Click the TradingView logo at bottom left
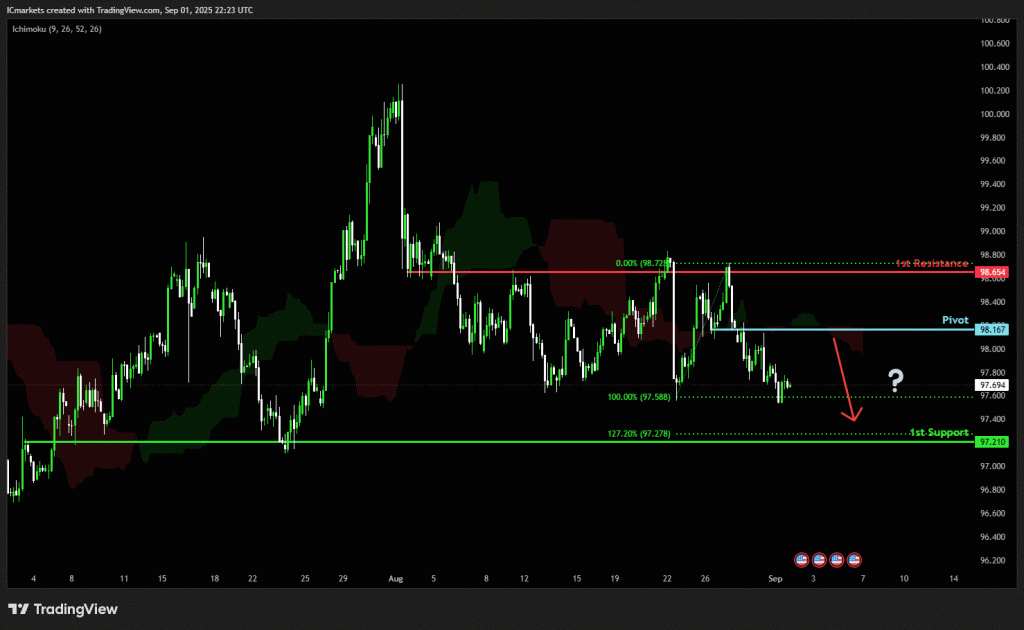Viewport: 1024px width, 630px height. 63,609
